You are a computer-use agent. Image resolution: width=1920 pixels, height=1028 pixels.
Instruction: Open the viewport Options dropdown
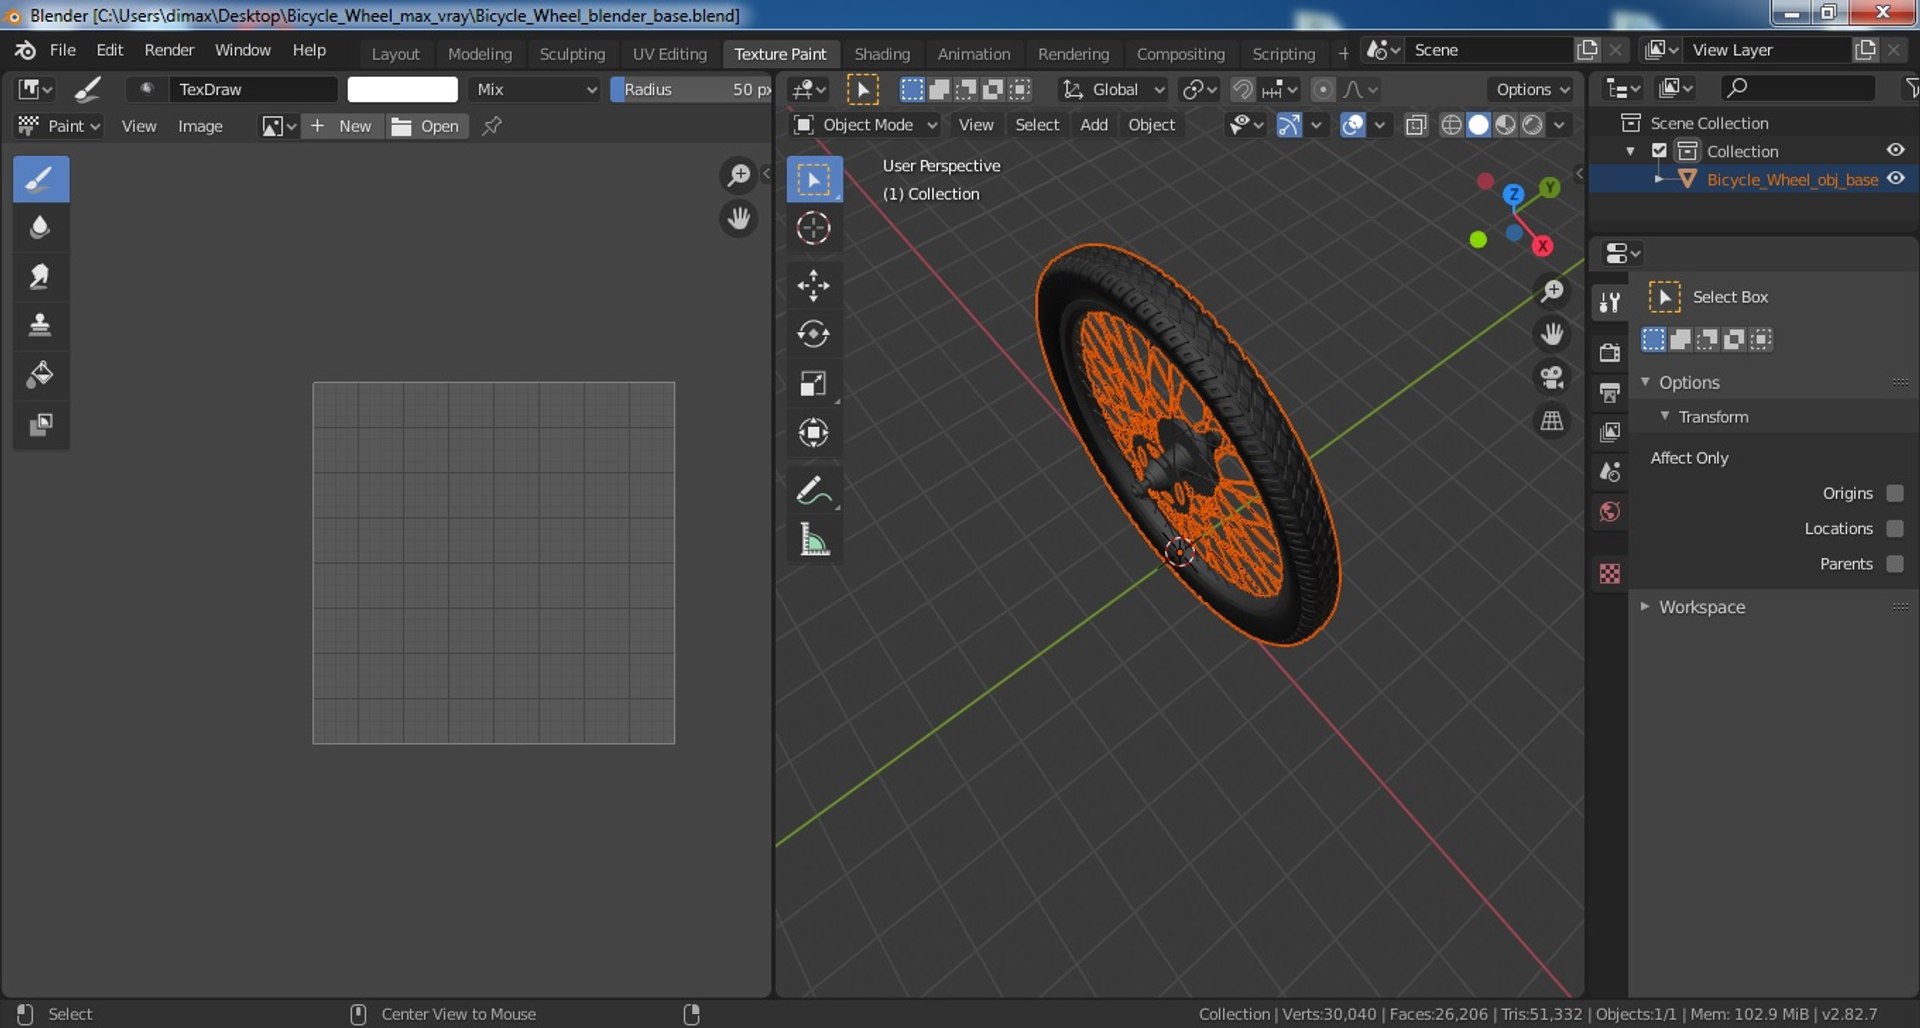point(1531,89)
